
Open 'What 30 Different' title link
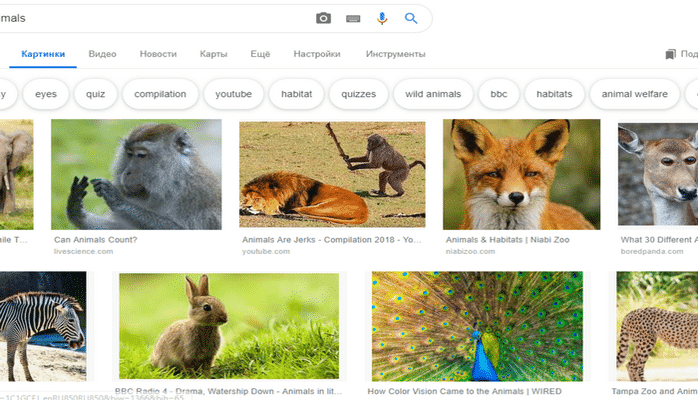pos(659,239)
